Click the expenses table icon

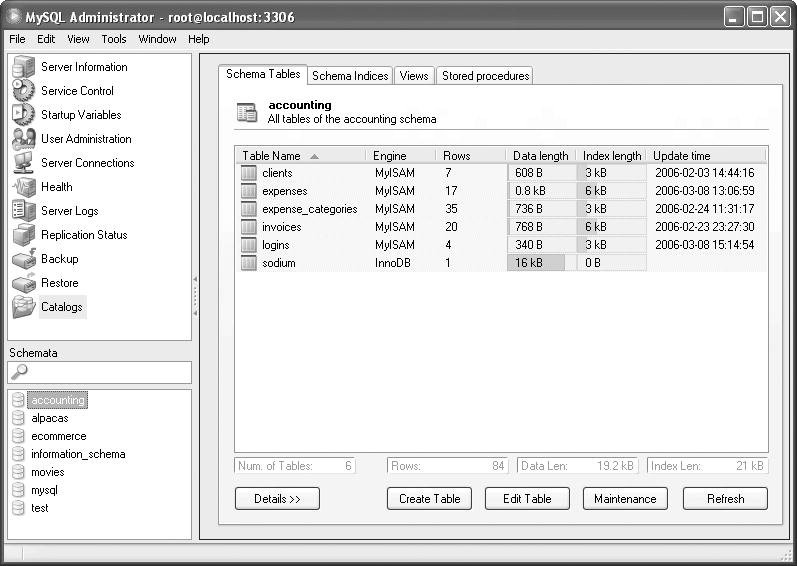coord(249,191)
